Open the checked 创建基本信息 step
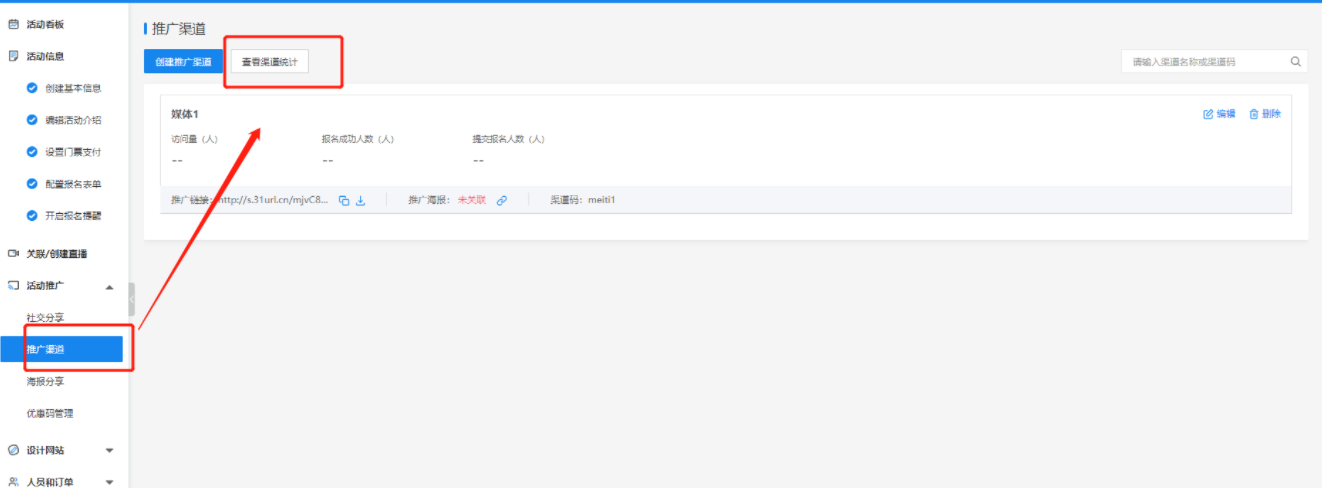The image size is (1322, 488). click(x=72, y=88)
